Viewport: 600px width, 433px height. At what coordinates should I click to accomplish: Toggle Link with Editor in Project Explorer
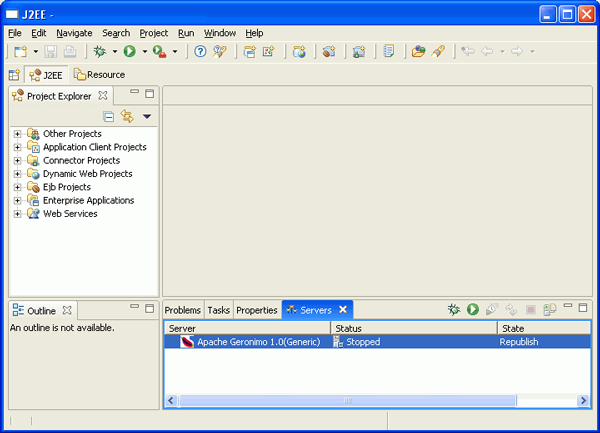click(127, 116)
